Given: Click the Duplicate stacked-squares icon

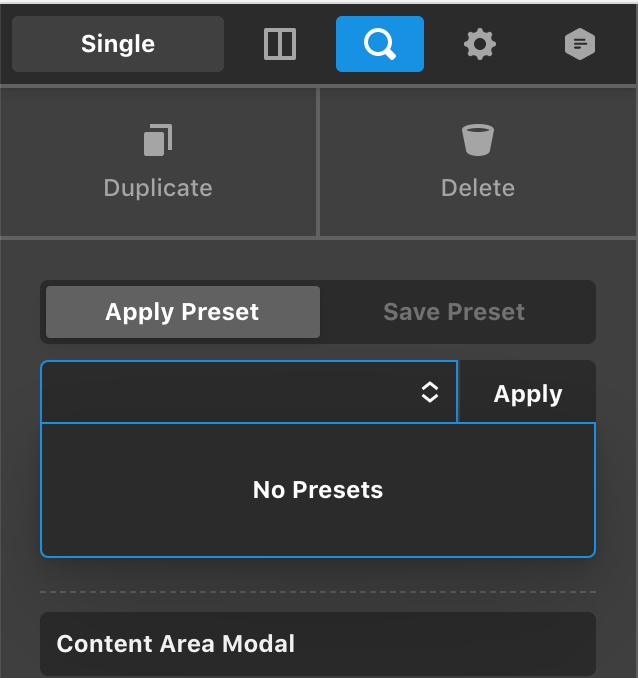Looking at the screenshot, I should click(x=158, y=140).
